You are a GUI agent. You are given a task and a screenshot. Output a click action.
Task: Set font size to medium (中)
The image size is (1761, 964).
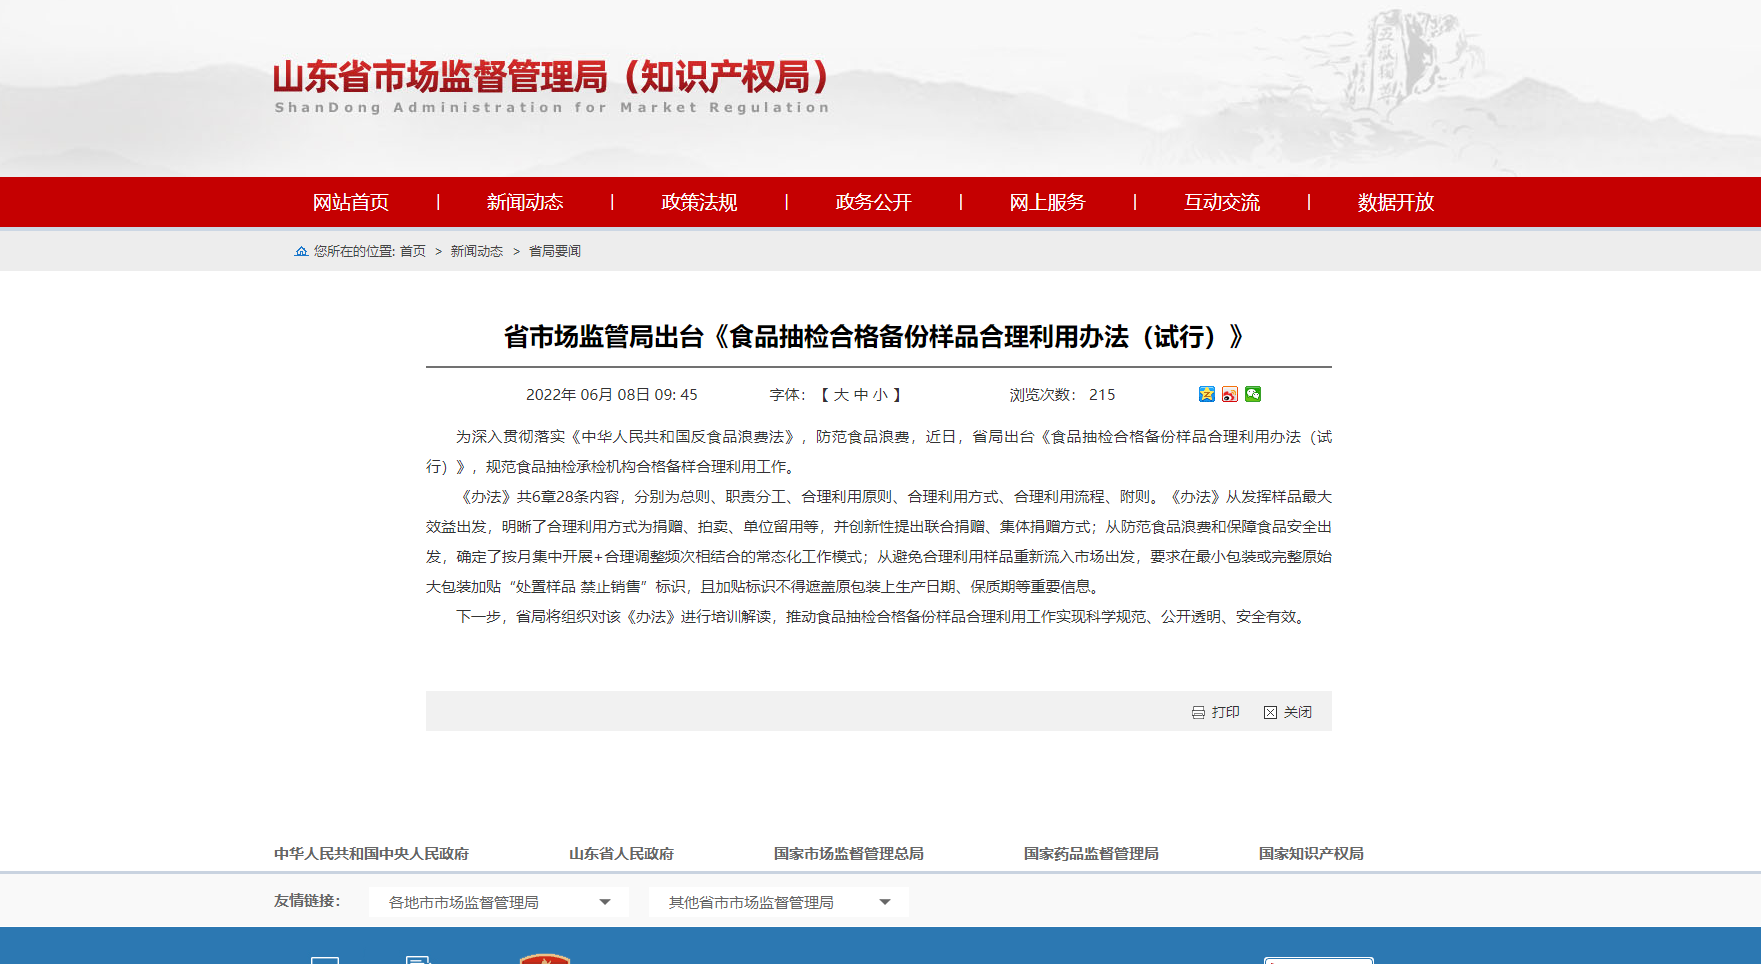point(861,395)
